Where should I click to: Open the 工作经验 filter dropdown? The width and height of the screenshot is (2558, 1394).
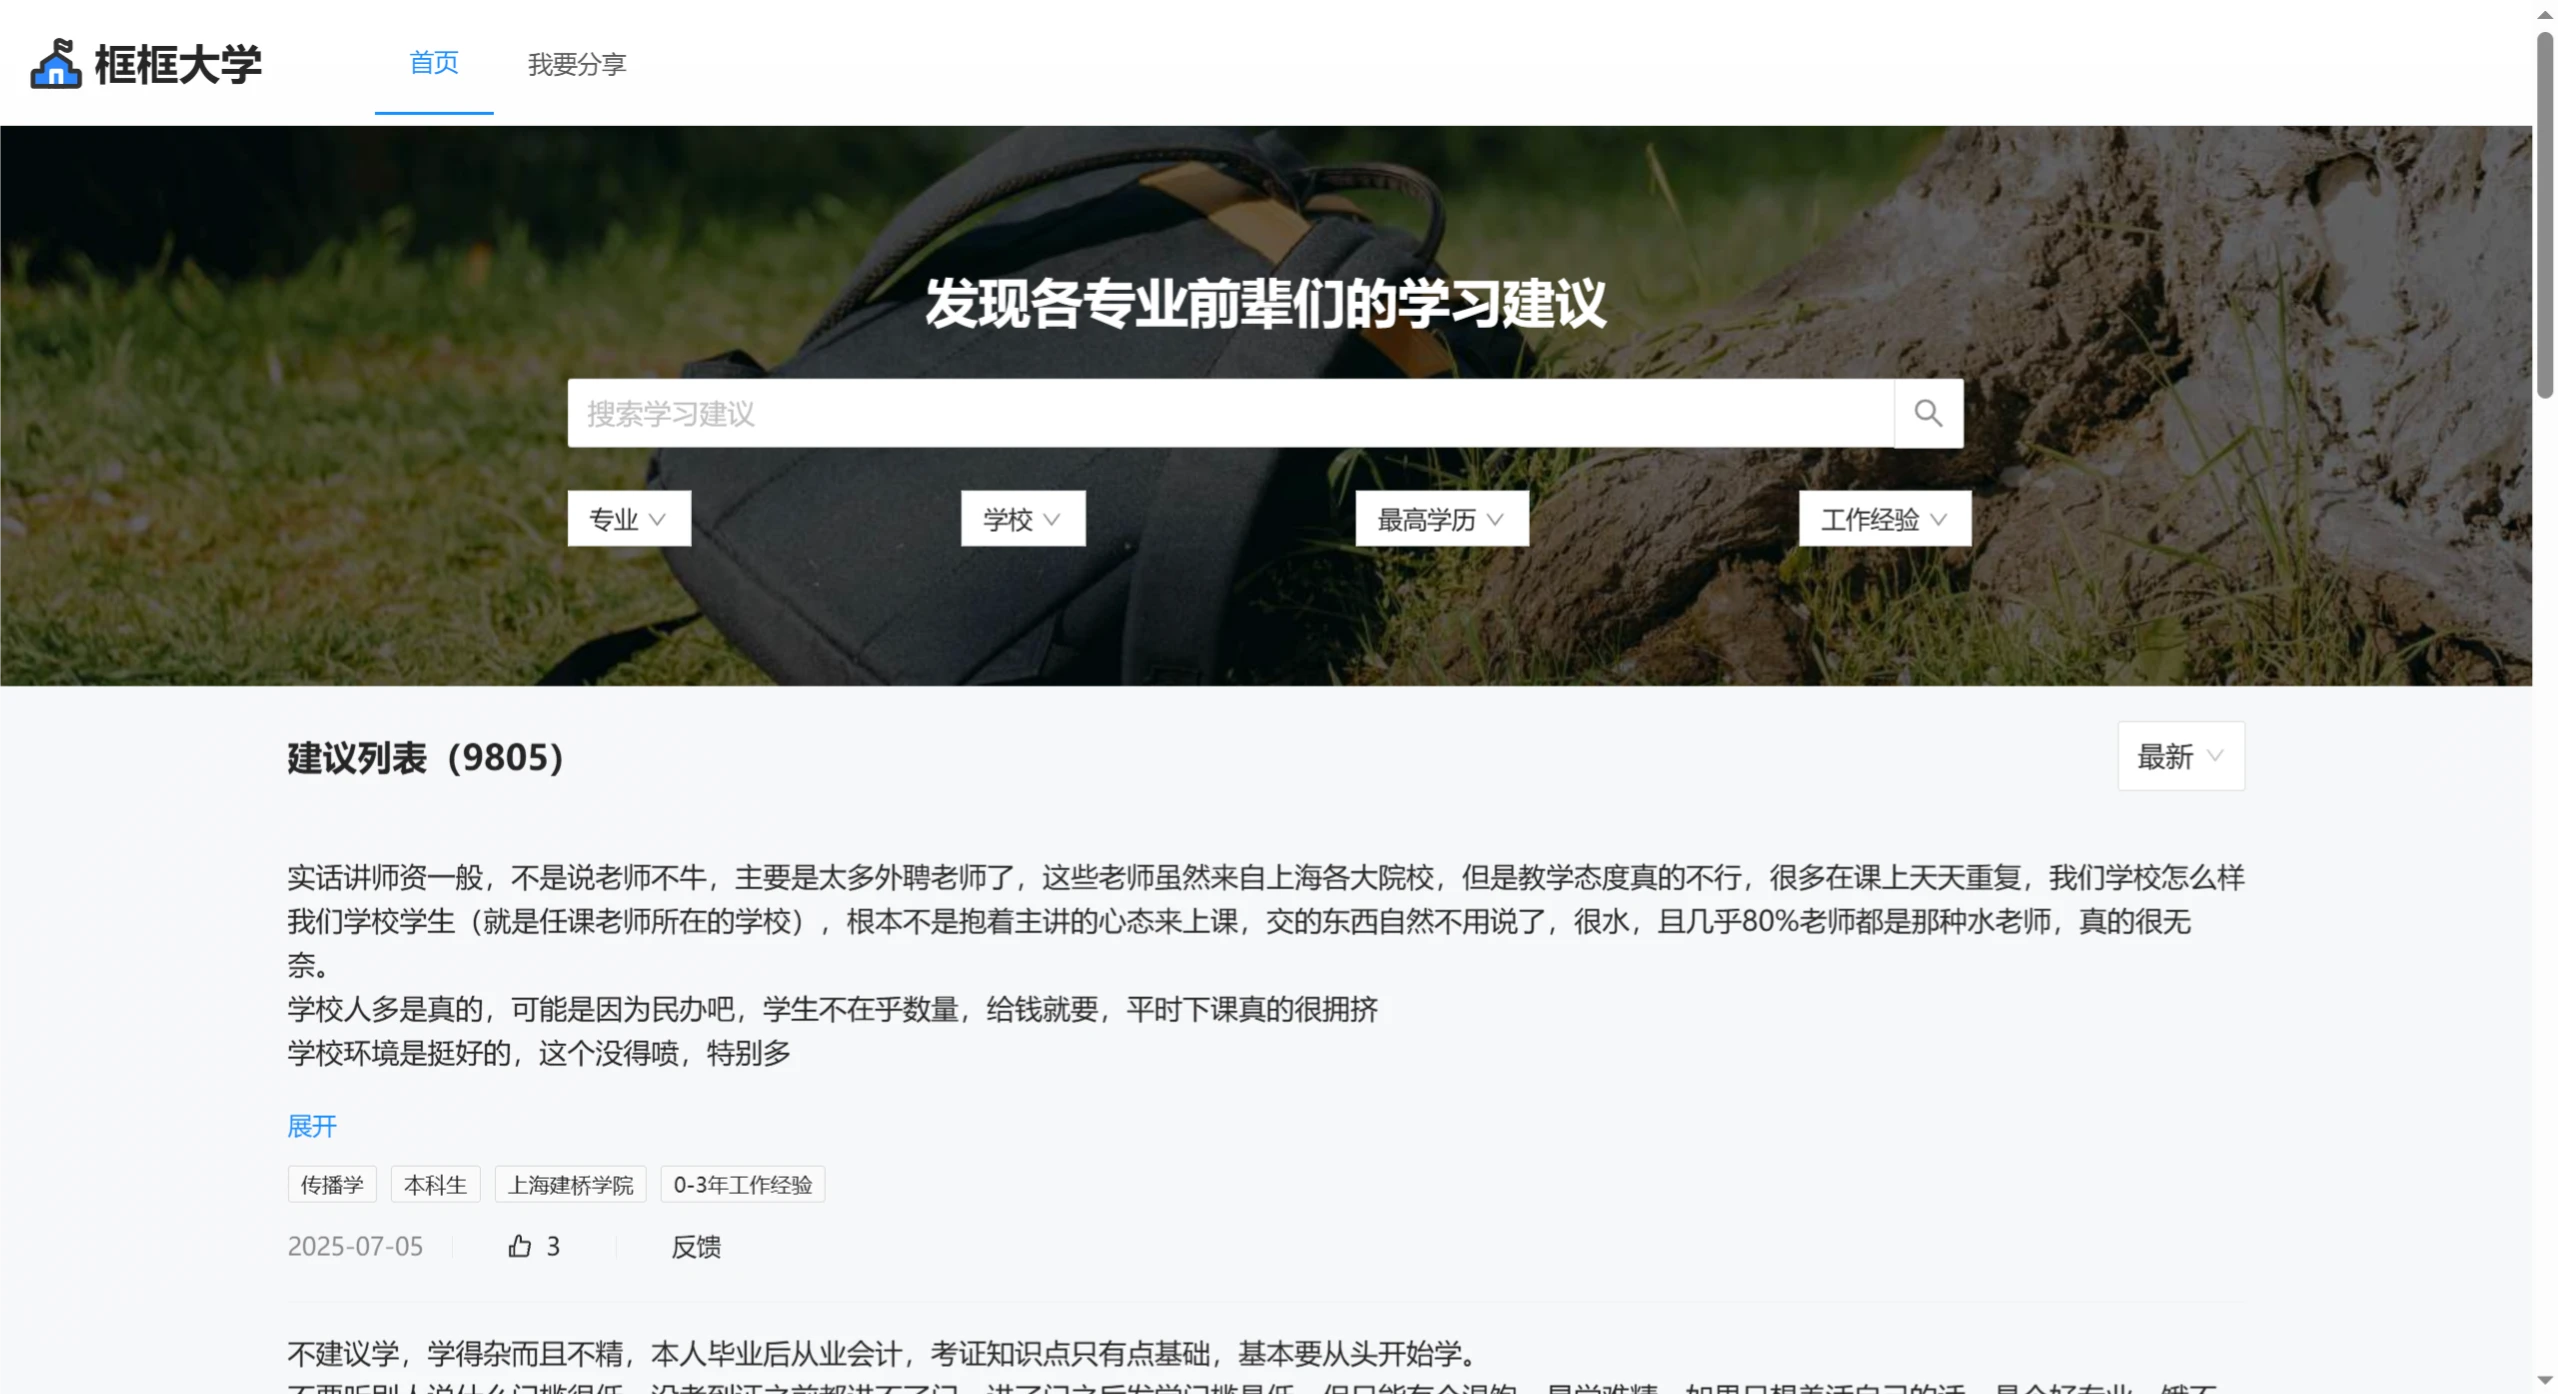(x=1884, y=518)
